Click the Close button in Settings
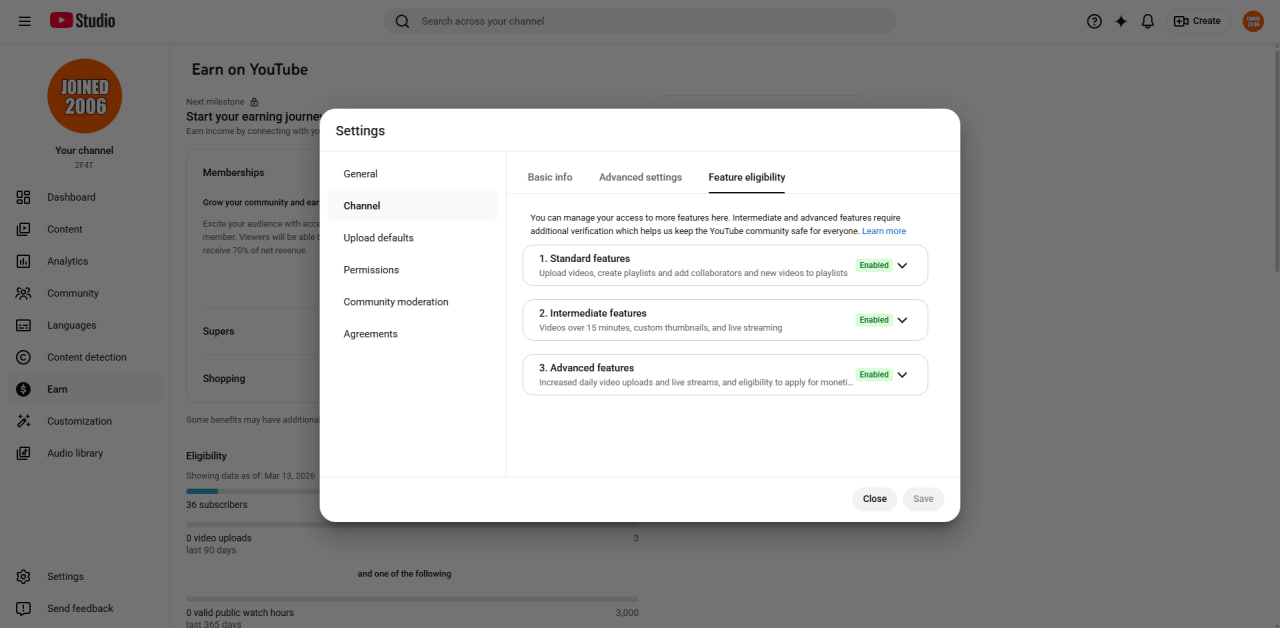The height and width of the screenshot is (628, 1280). (875, 499)
